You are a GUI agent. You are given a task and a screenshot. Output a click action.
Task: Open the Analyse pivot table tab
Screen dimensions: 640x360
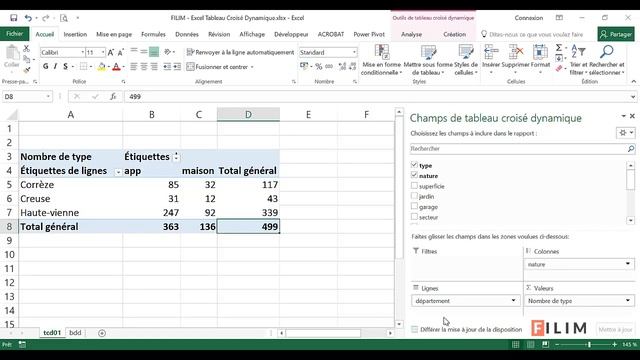tap(411, 34)
